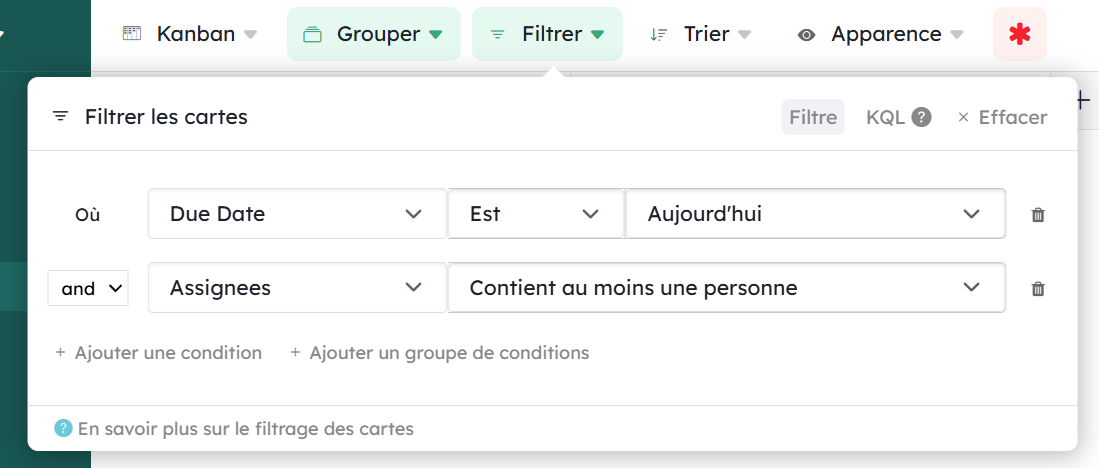Click the eye icon beside Apparence
This screenshot has height=468, width=1099.
click(x=806, y=35)
